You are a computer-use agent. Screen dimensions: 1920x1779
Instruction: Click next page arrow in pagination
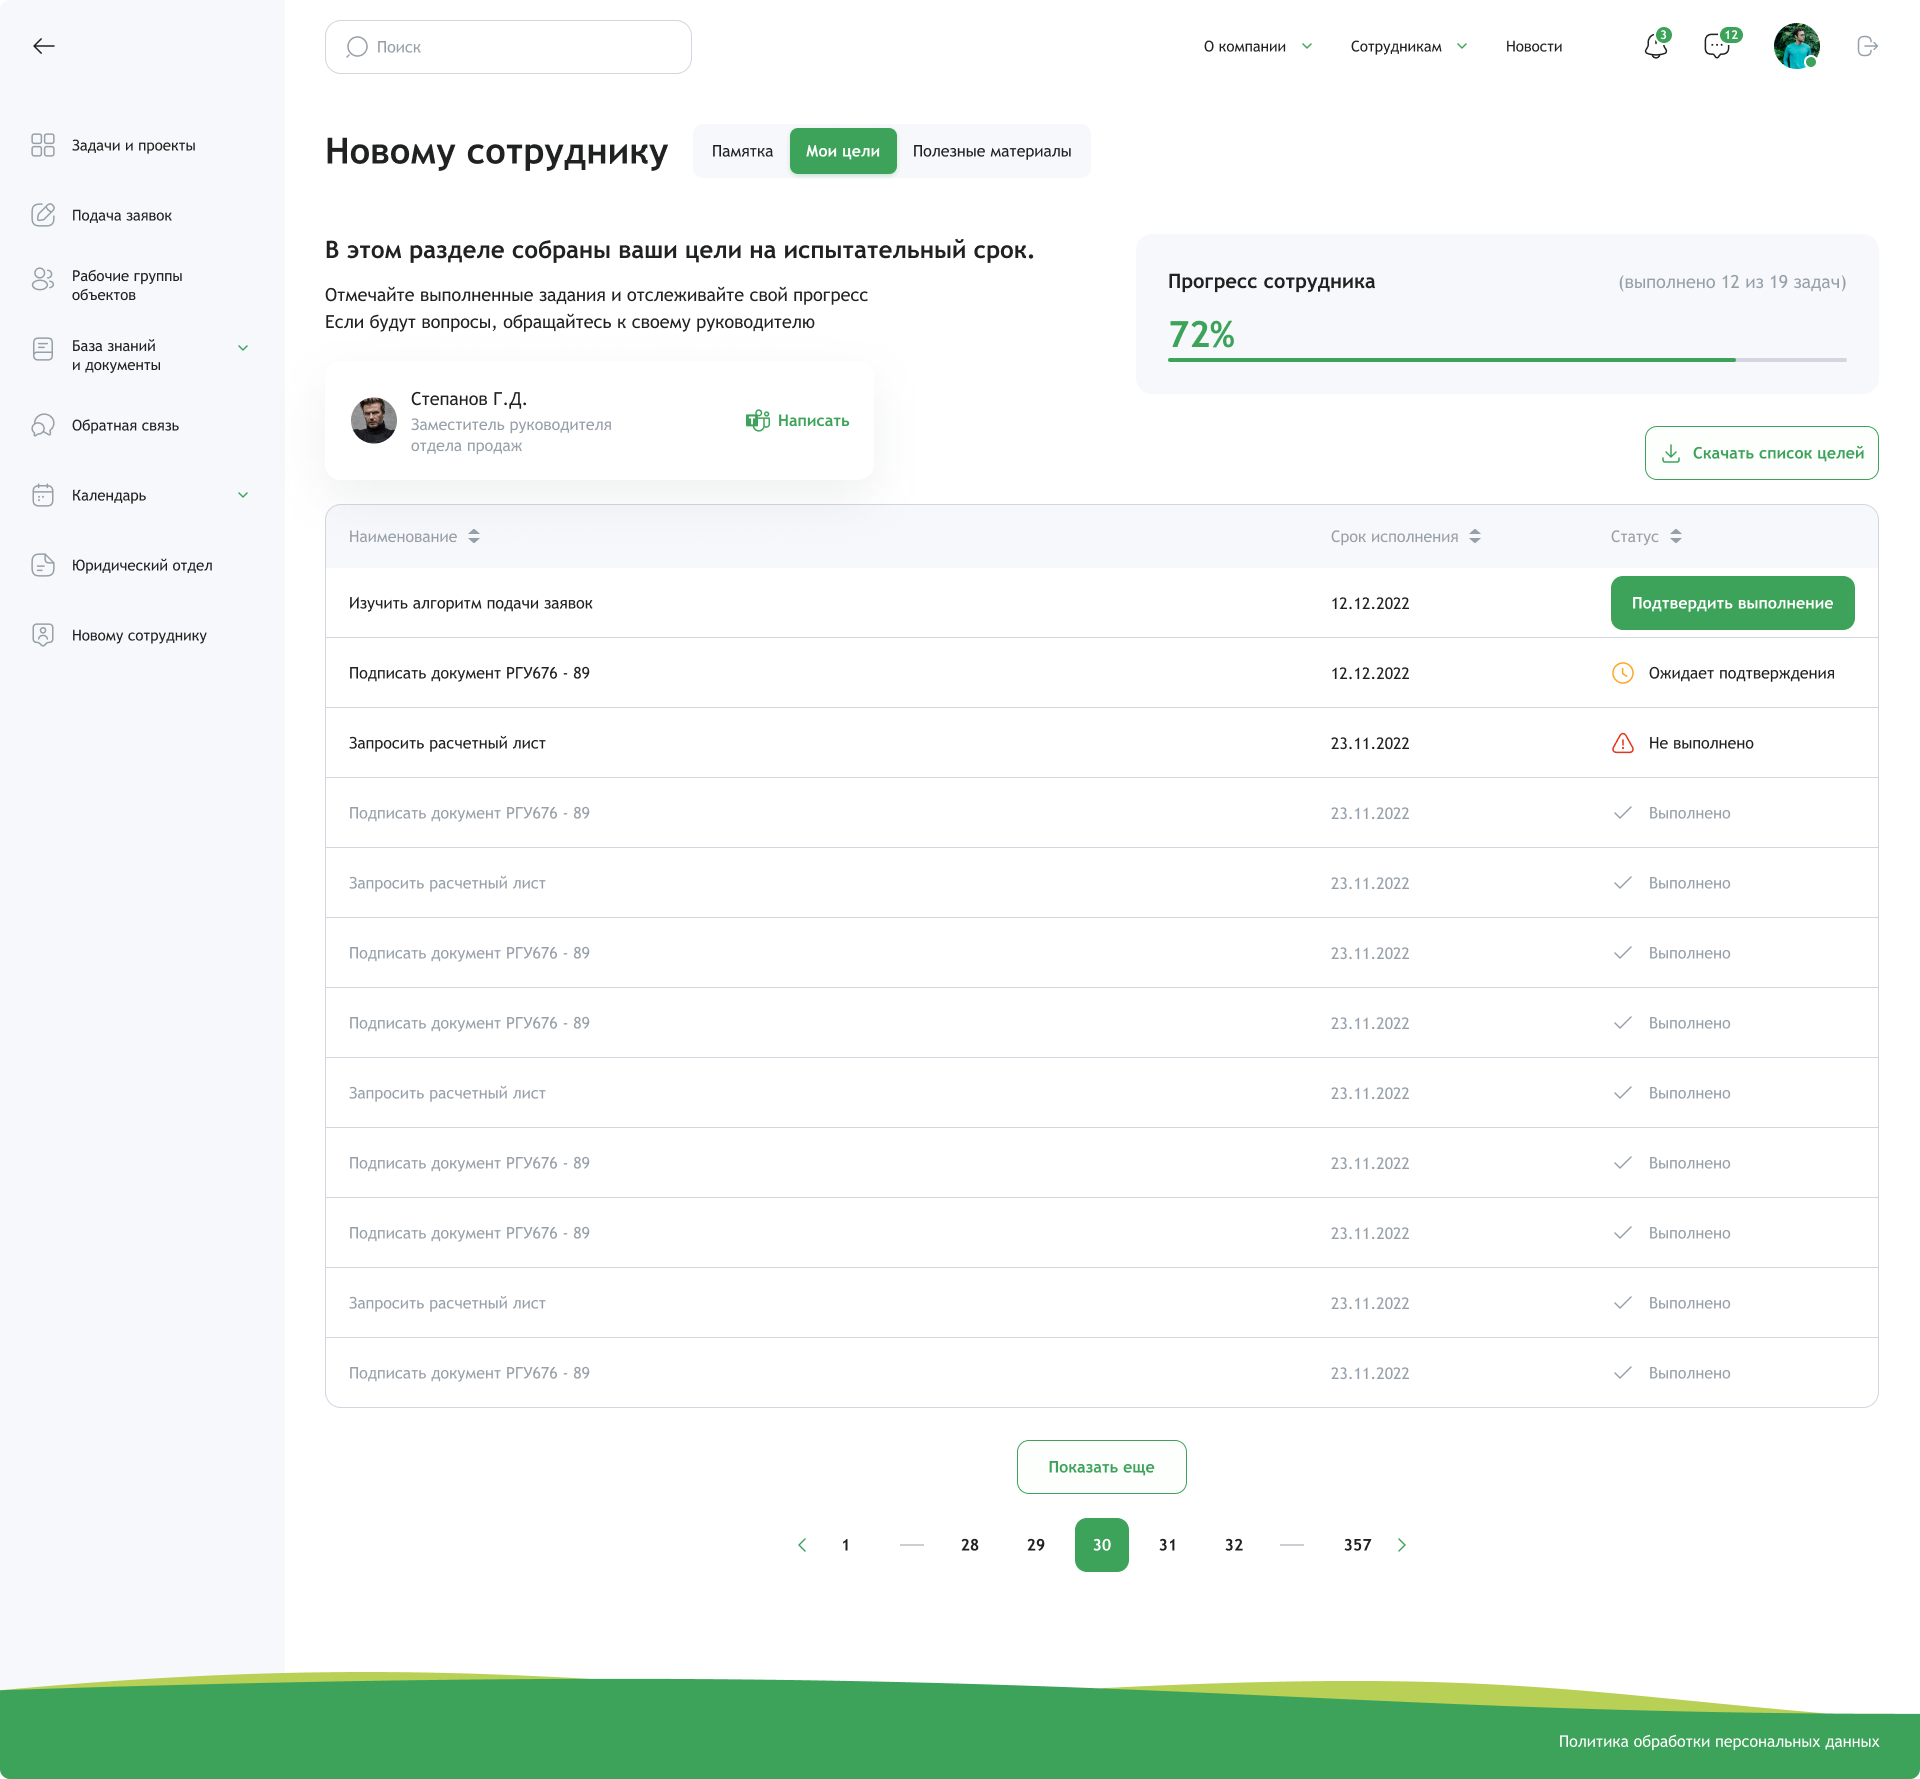[1402, 1545]
